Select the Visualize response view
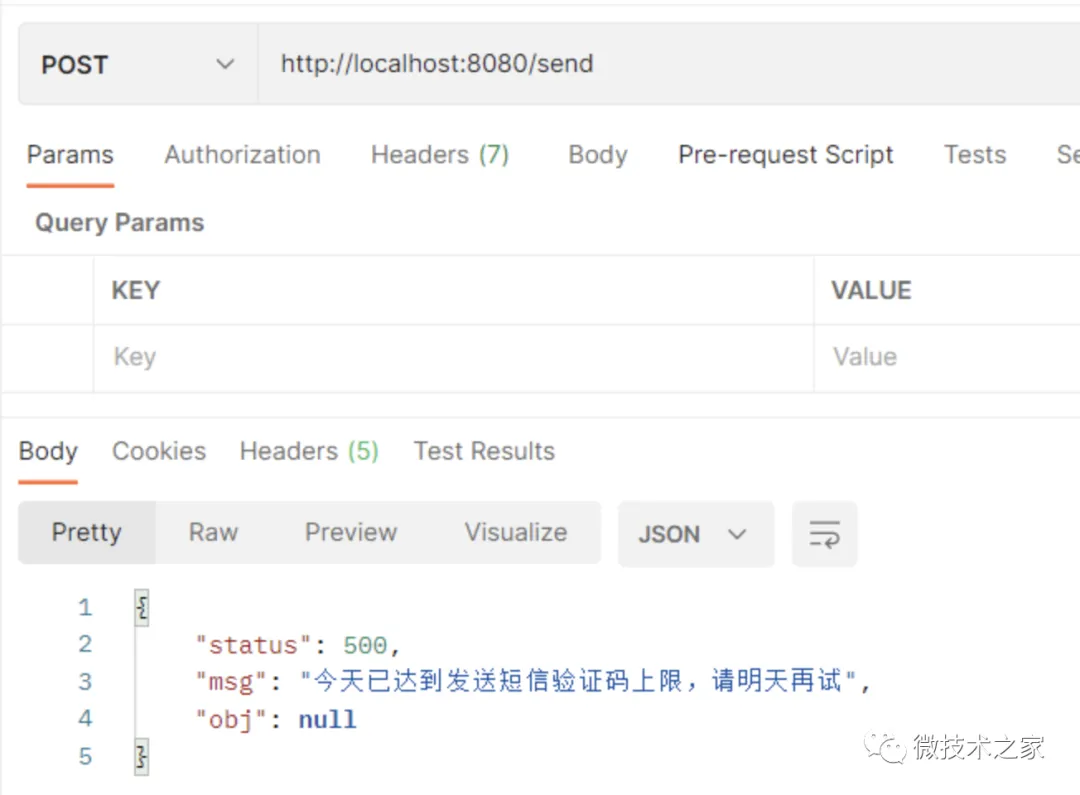Image resolution: width=1080 pixels, height=795 pixels. pyautogui.click(x=515, y=533)
